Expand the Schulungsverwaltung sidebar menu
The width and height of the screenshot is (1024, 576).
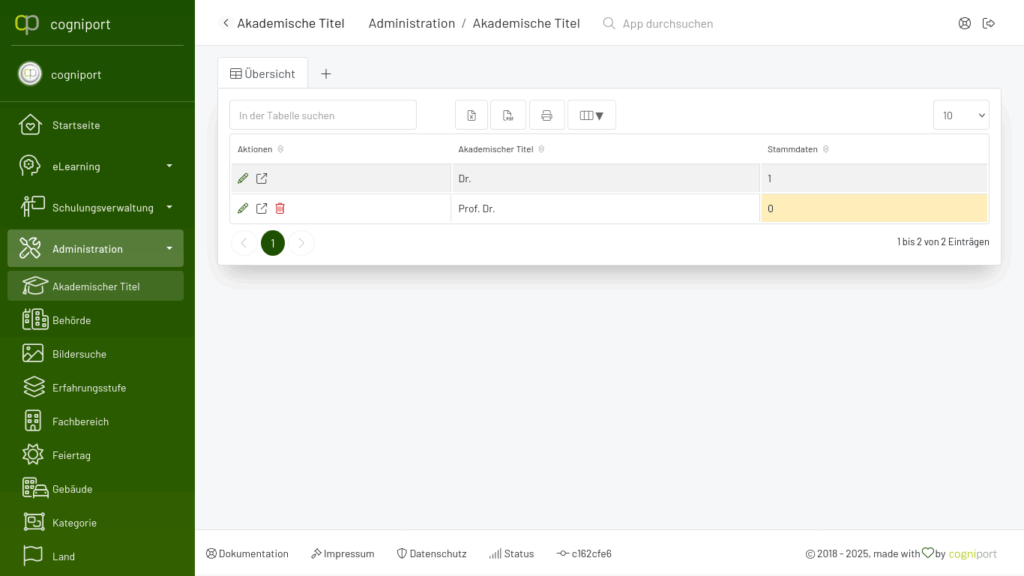(95, 208)
